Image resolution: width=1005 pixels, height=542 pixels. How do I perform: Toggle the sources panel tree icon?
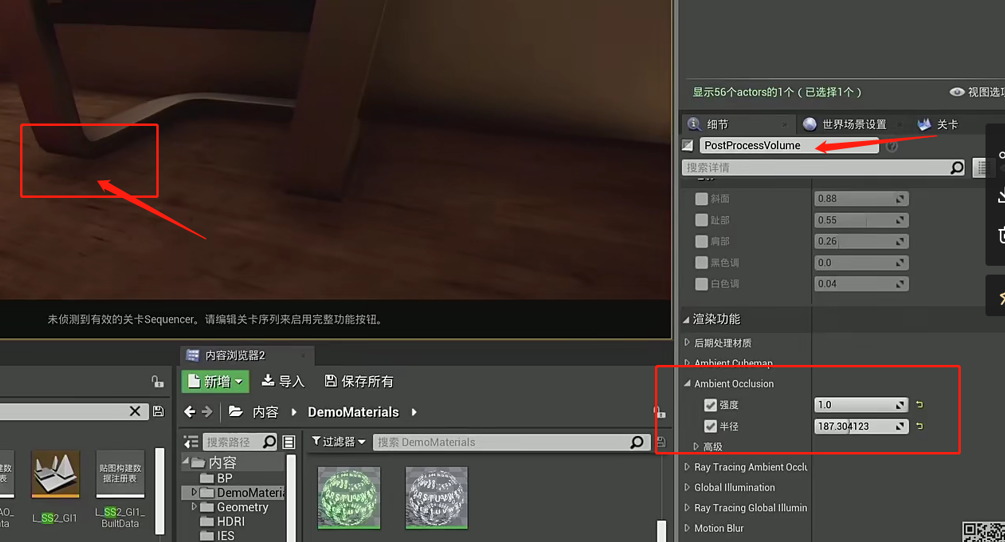(190, 442)
